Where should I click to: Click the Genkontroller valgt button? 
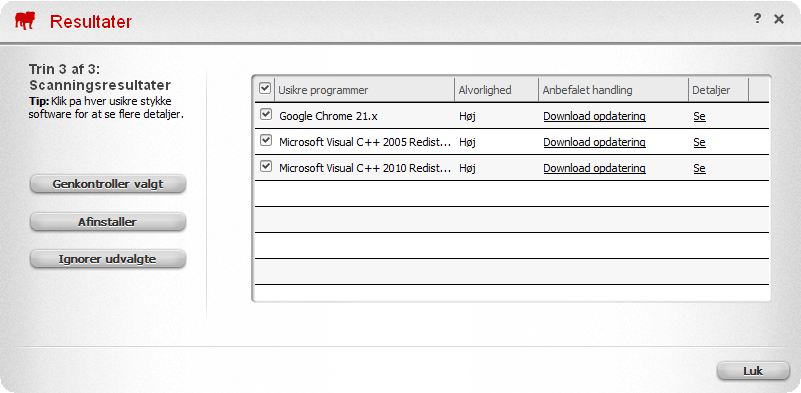108,184
